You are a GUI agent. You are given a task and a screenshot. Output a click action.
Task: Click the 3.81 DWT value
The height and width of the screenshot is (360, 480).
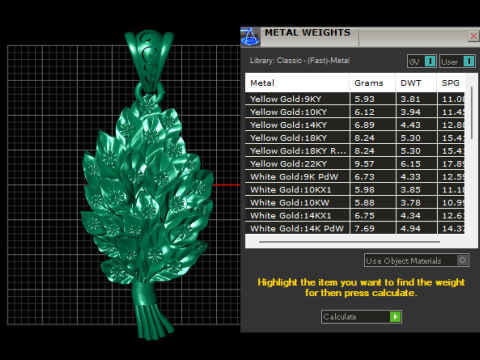tap(410, 99)
